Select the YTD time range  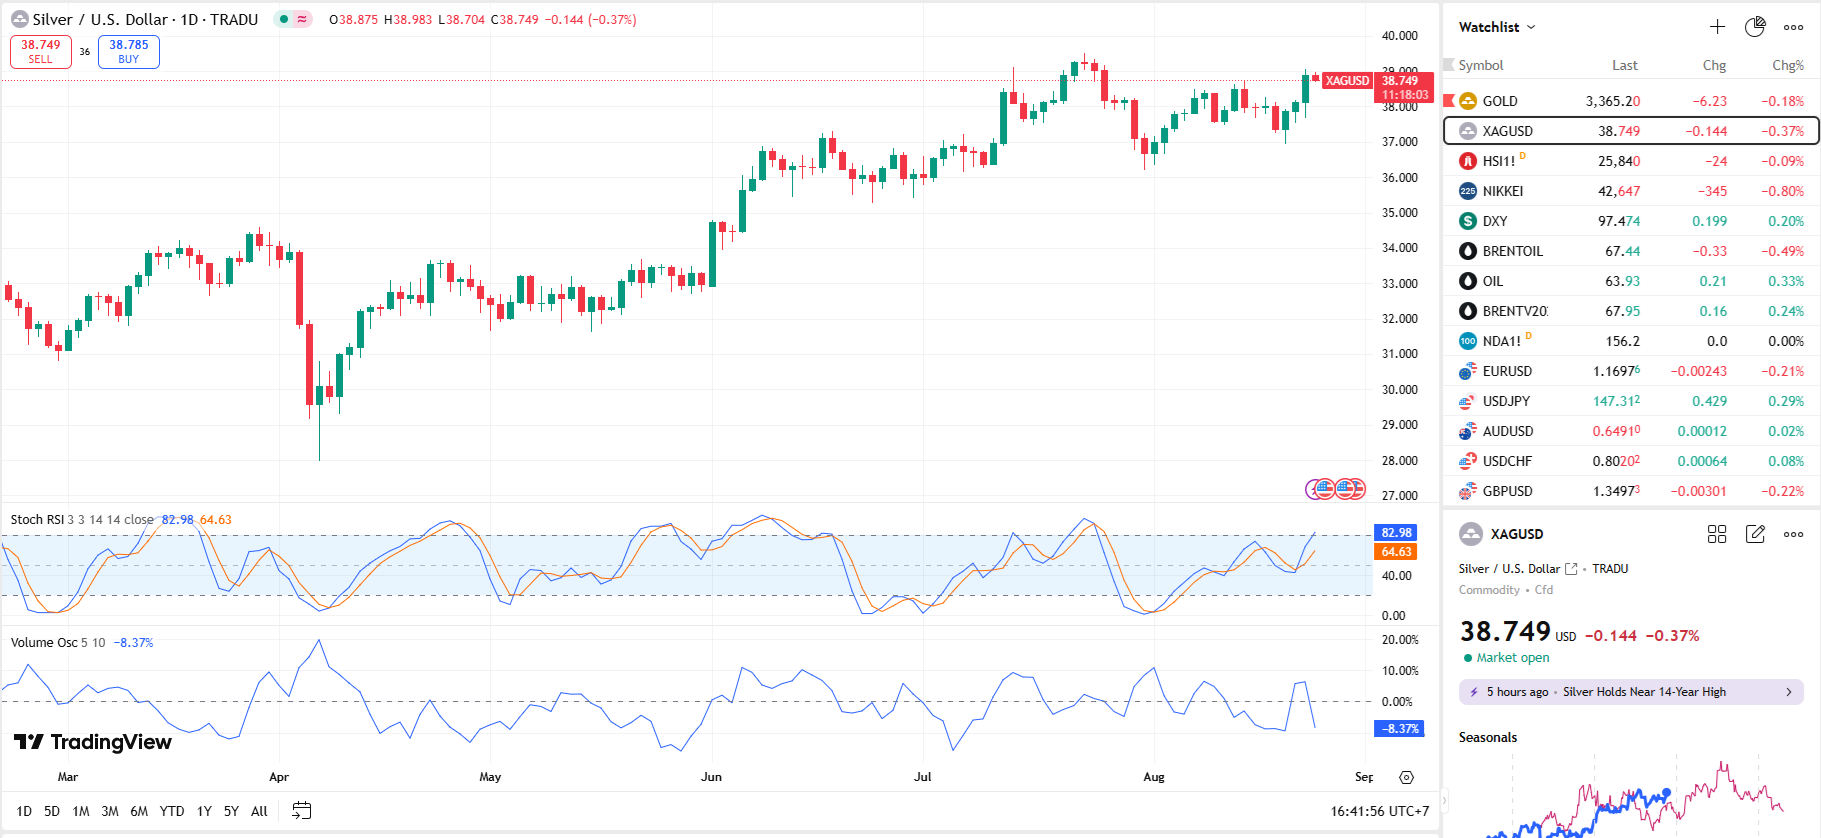click(x=172, y=811)
